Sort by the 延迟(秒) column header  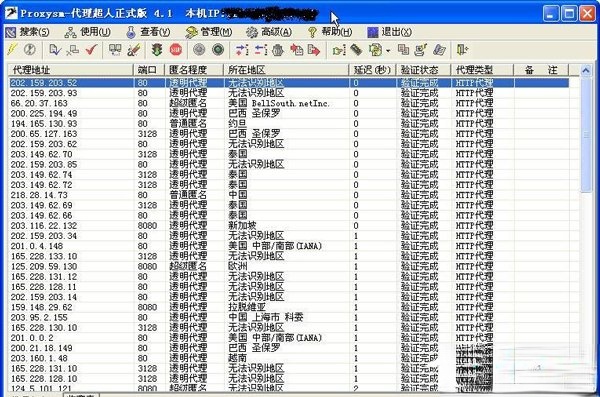[x=373, y=70]
